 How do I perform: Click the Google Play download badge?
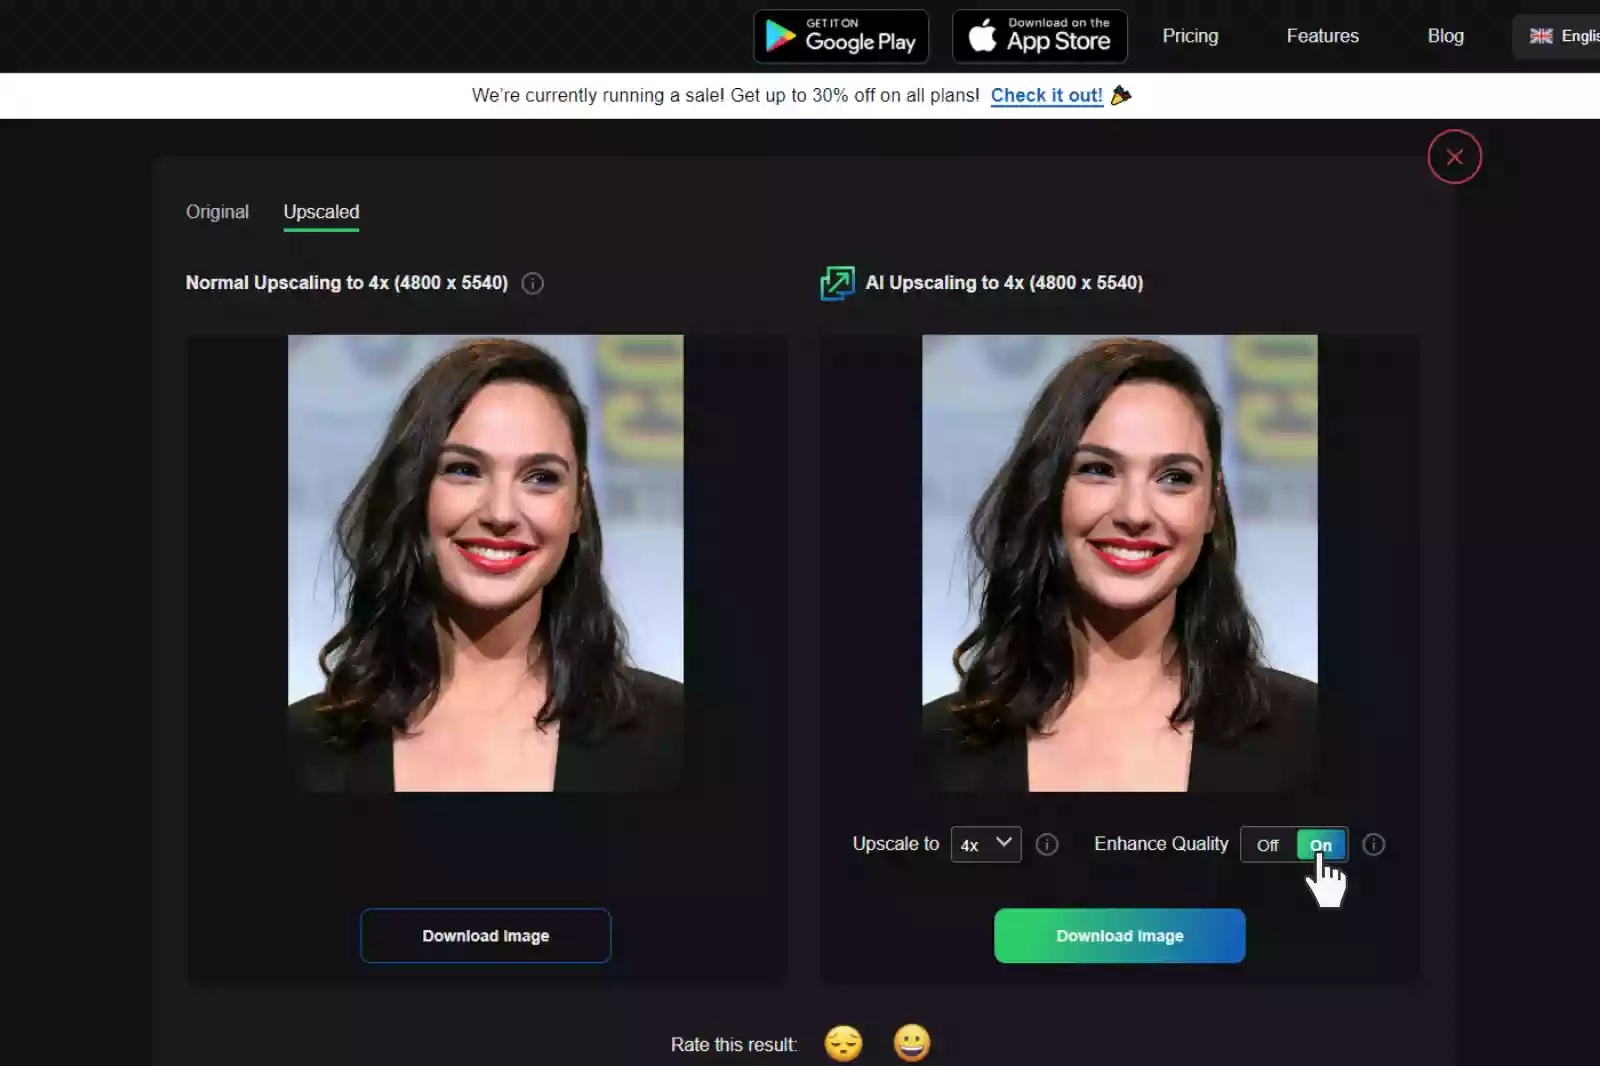coord(840,36)
